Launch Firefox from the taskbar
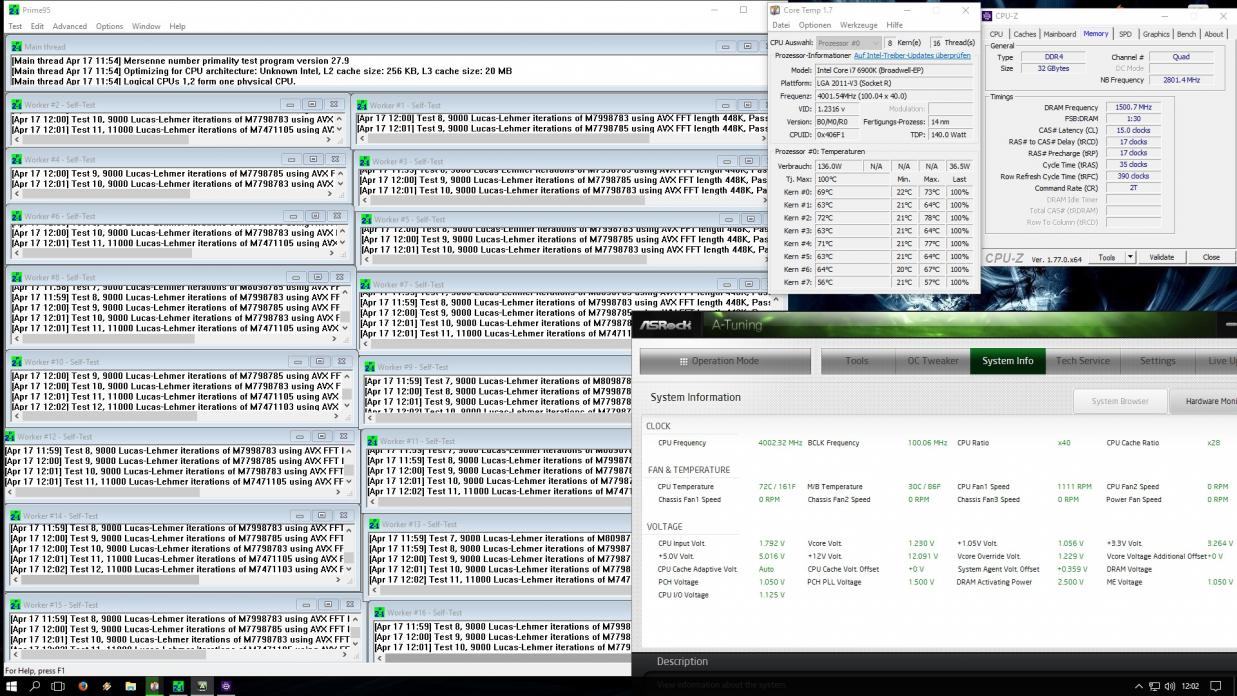Viewport: 1237px width, 696px height. click(82, 686)
